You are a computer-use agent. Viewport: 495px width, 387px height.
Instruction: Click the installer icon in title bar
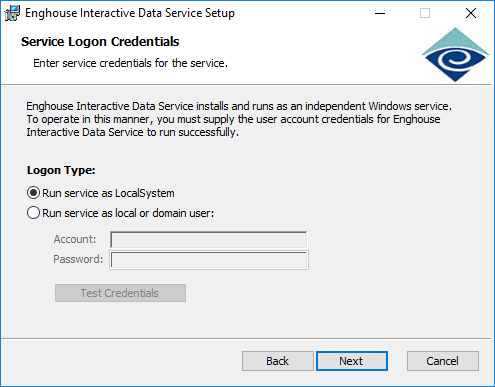click(12, 13)
